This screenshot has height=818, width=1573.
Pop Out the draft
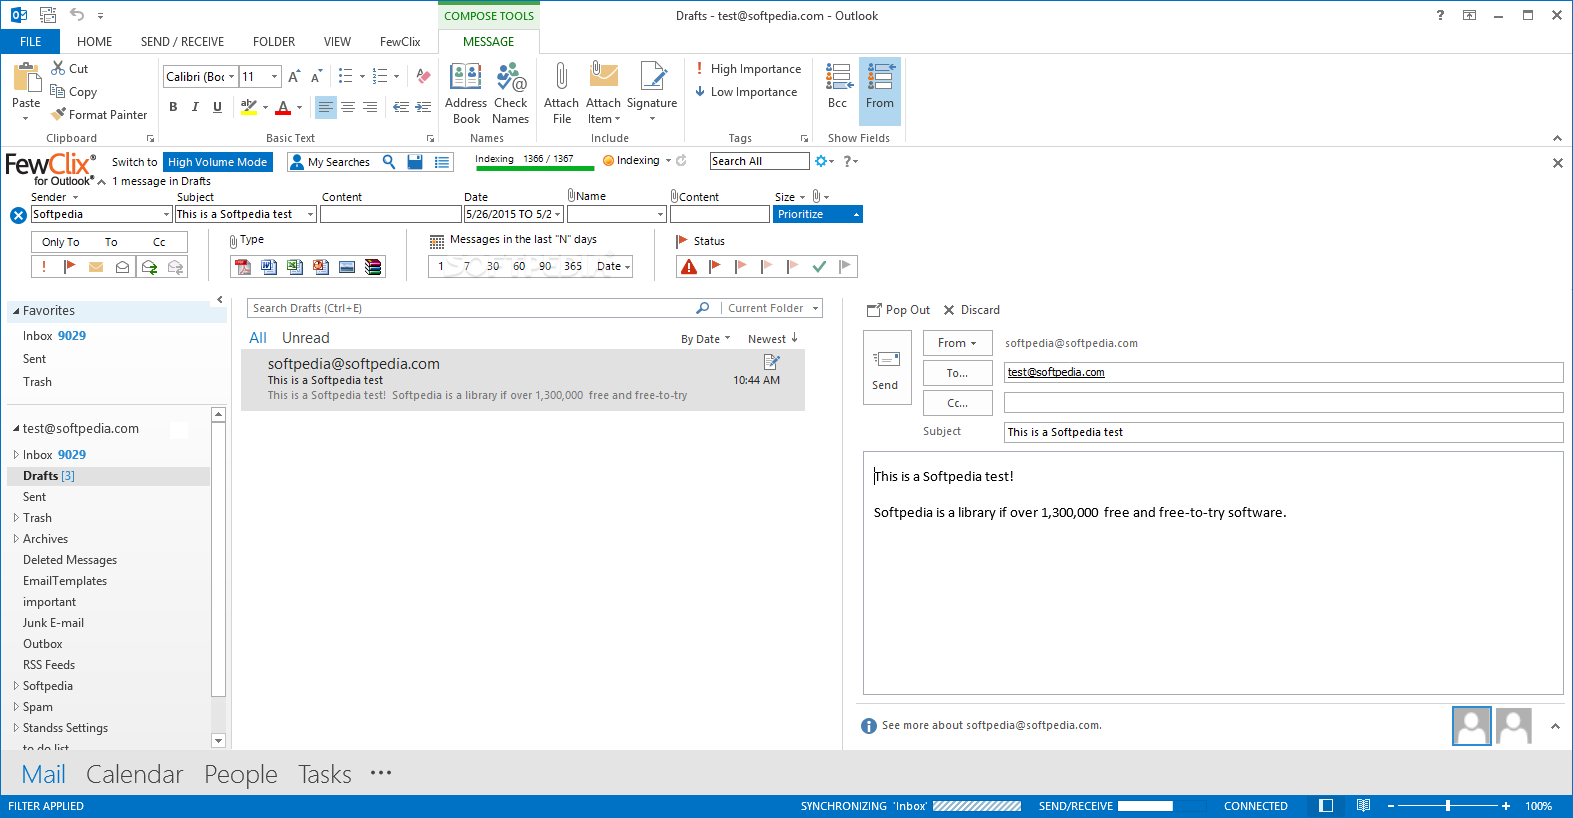(x=898, y=310)
